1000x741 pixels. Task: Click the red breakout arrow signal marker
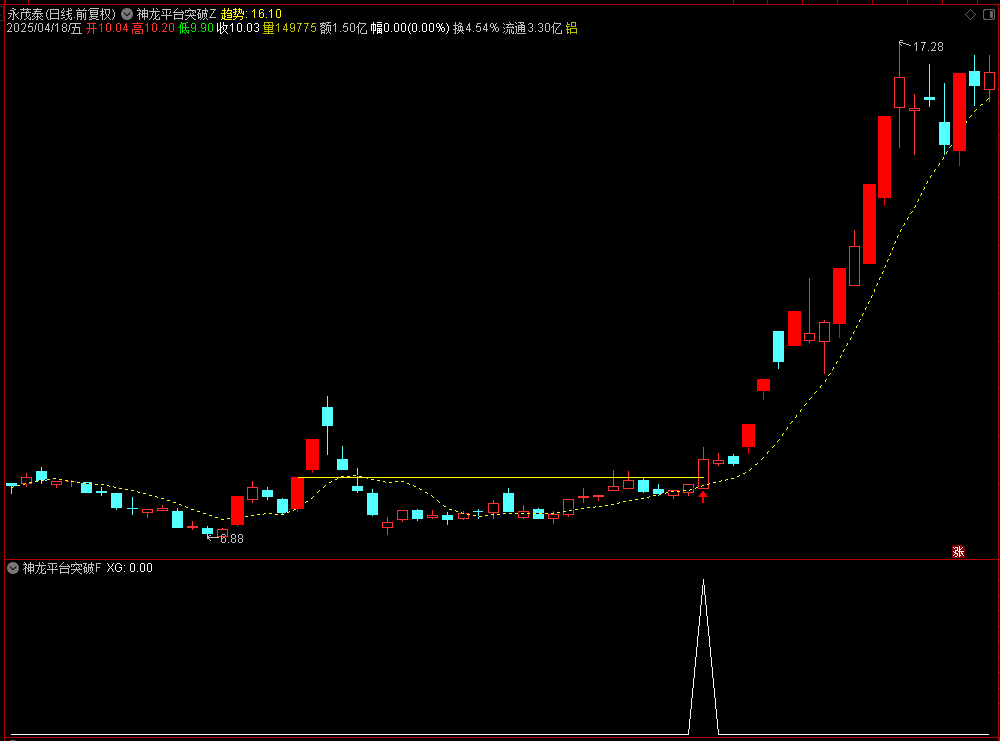pos(703,496)
